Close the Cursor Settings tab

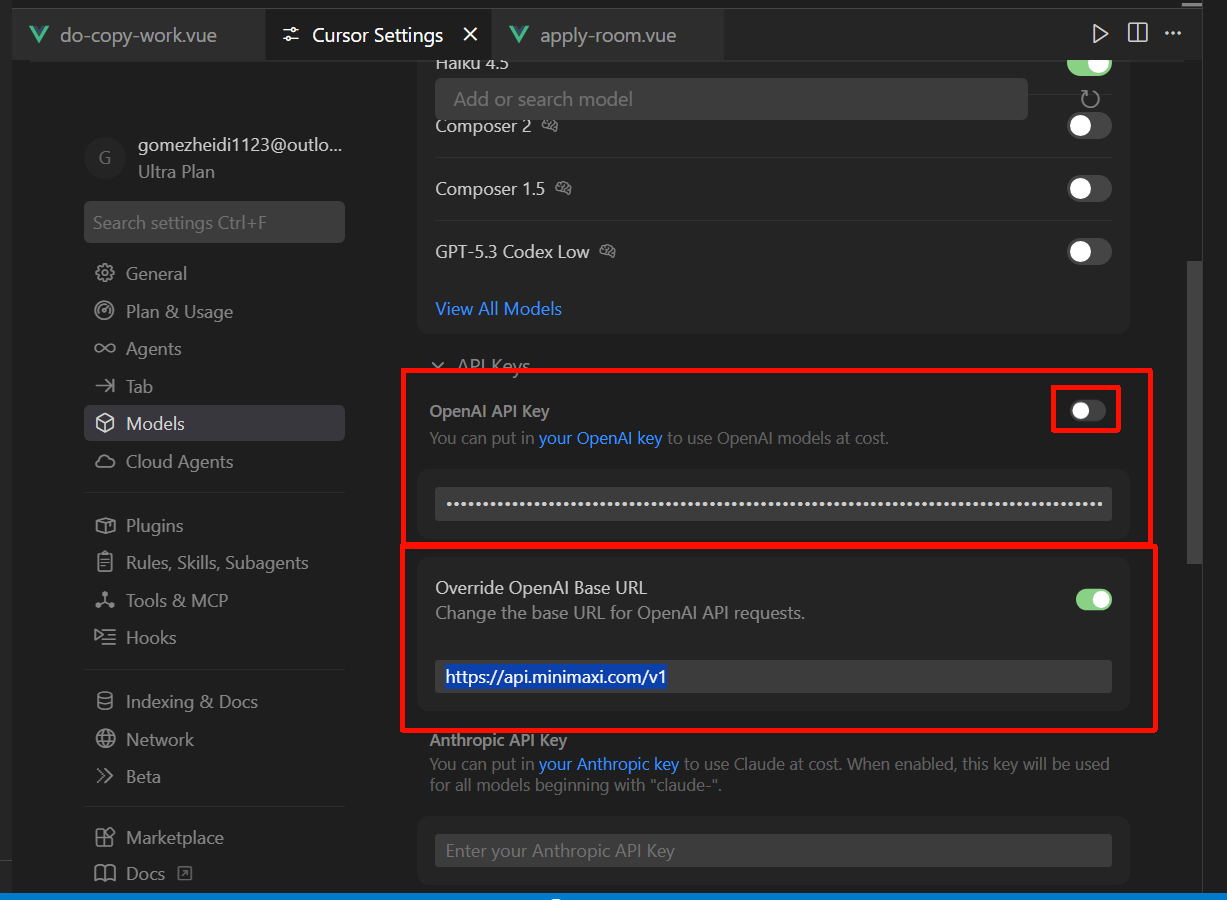point(470,35)
